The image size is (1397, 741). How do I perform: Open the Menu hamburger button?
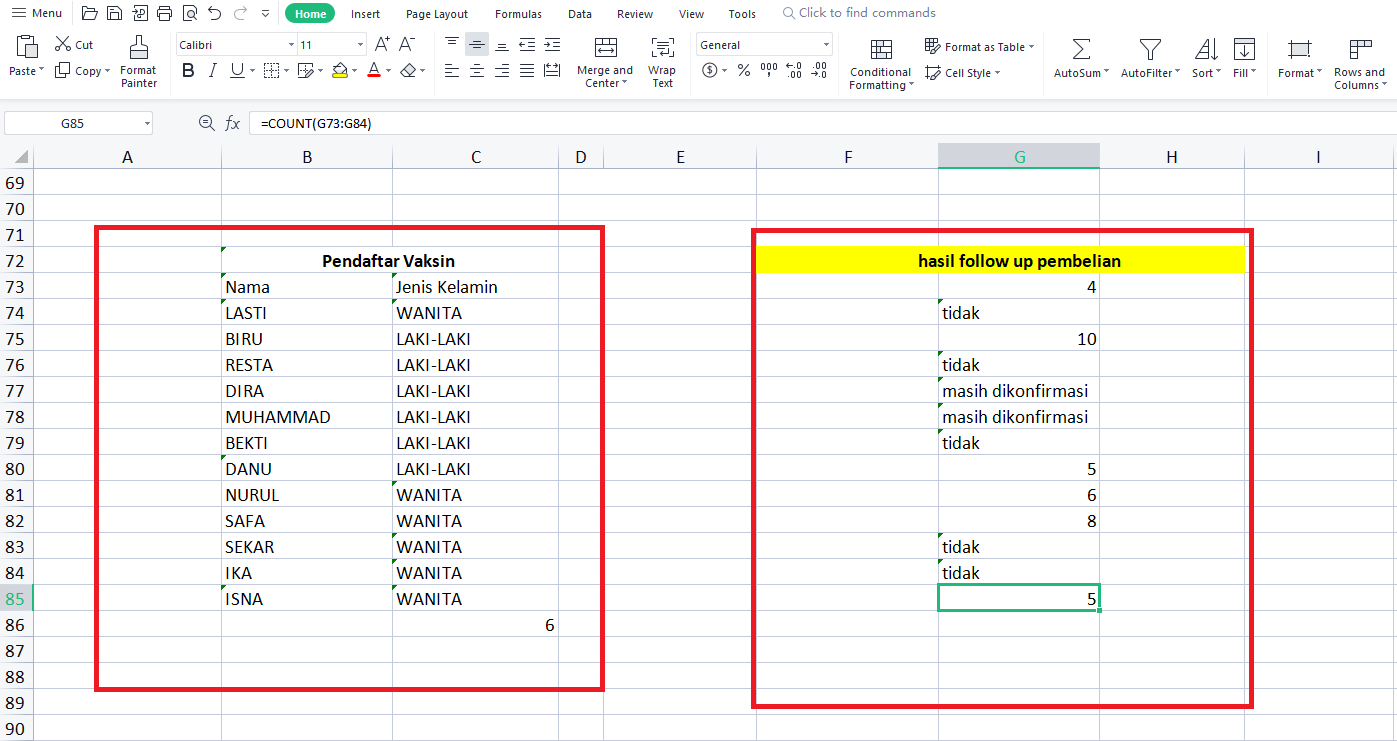pos(36,13)
